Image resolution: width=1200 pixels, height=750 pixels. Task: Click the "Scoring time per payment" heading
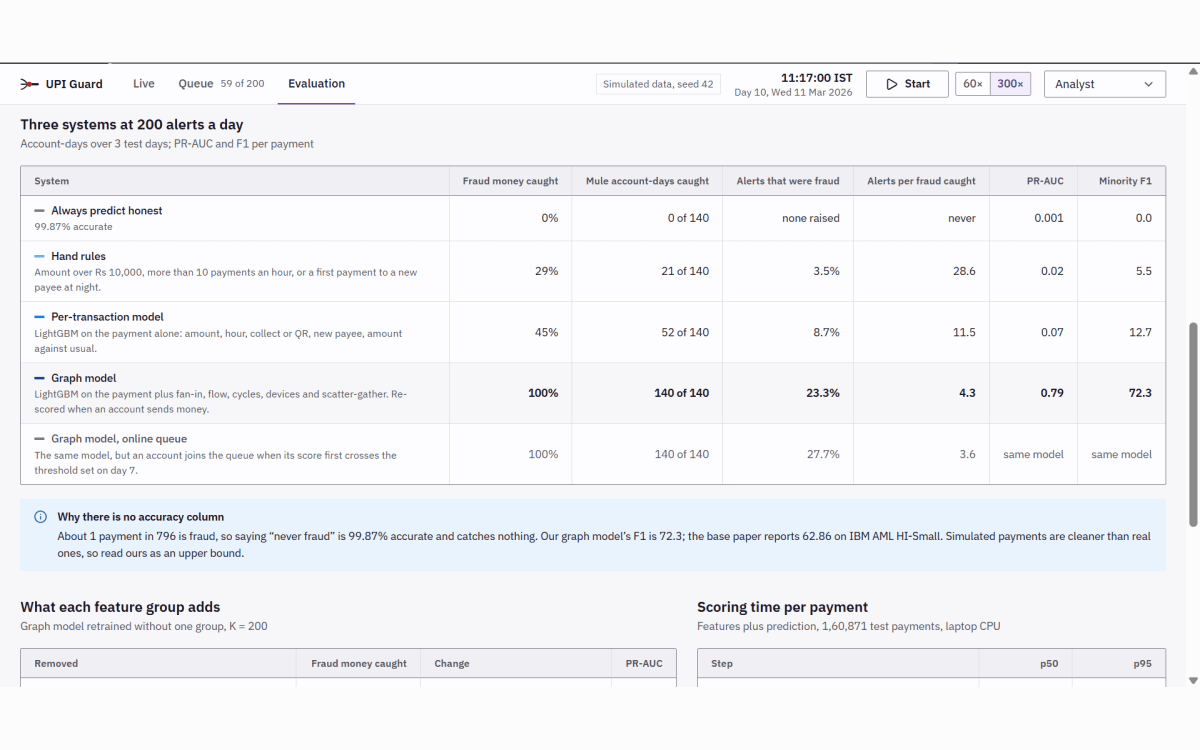point(783,607)
